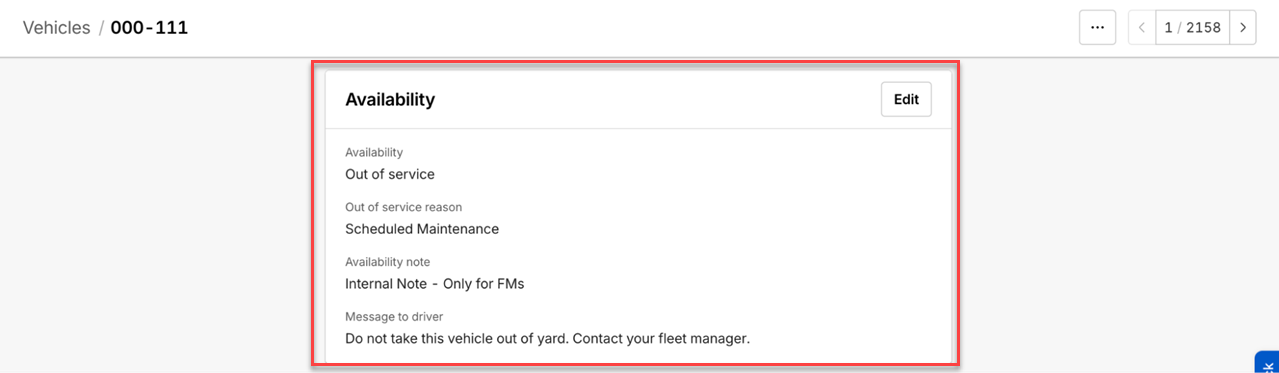1279x373 pixels.
Task: Click the small Availability field label
Action: [374, 152]
